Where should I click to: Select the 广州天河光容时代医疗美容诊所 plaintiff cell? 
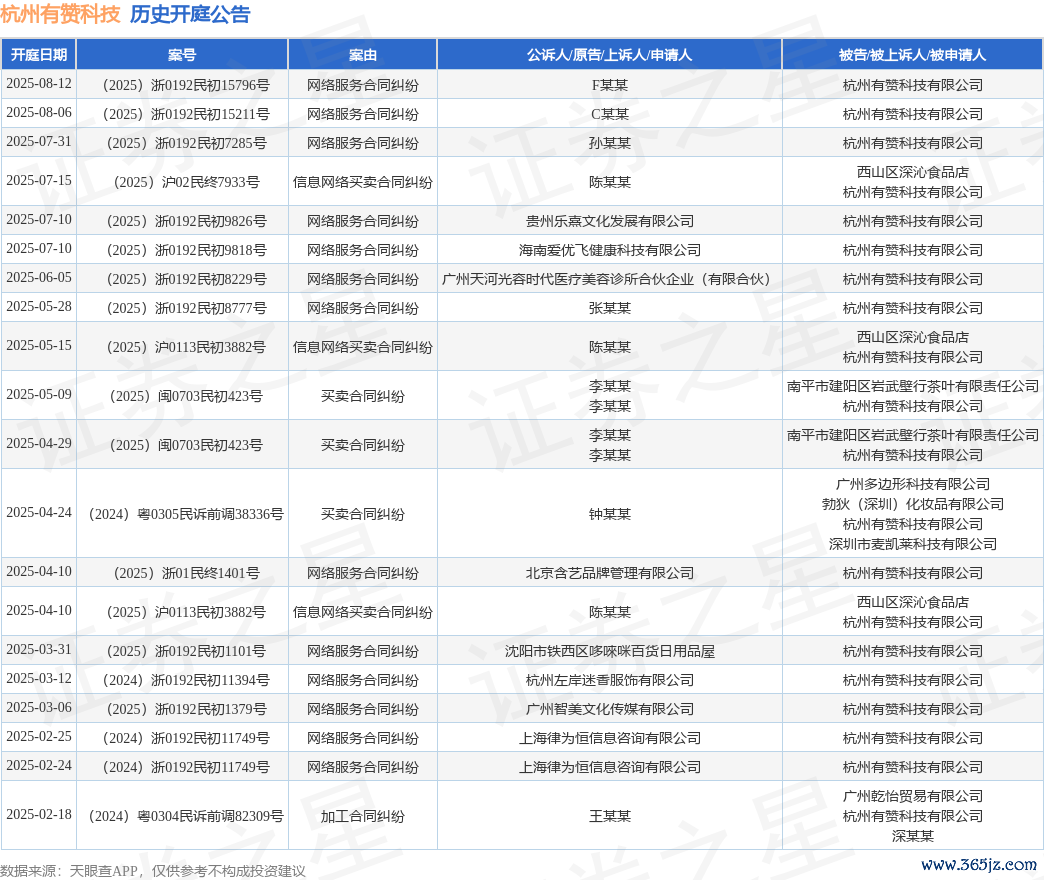[x=609, y=279]
